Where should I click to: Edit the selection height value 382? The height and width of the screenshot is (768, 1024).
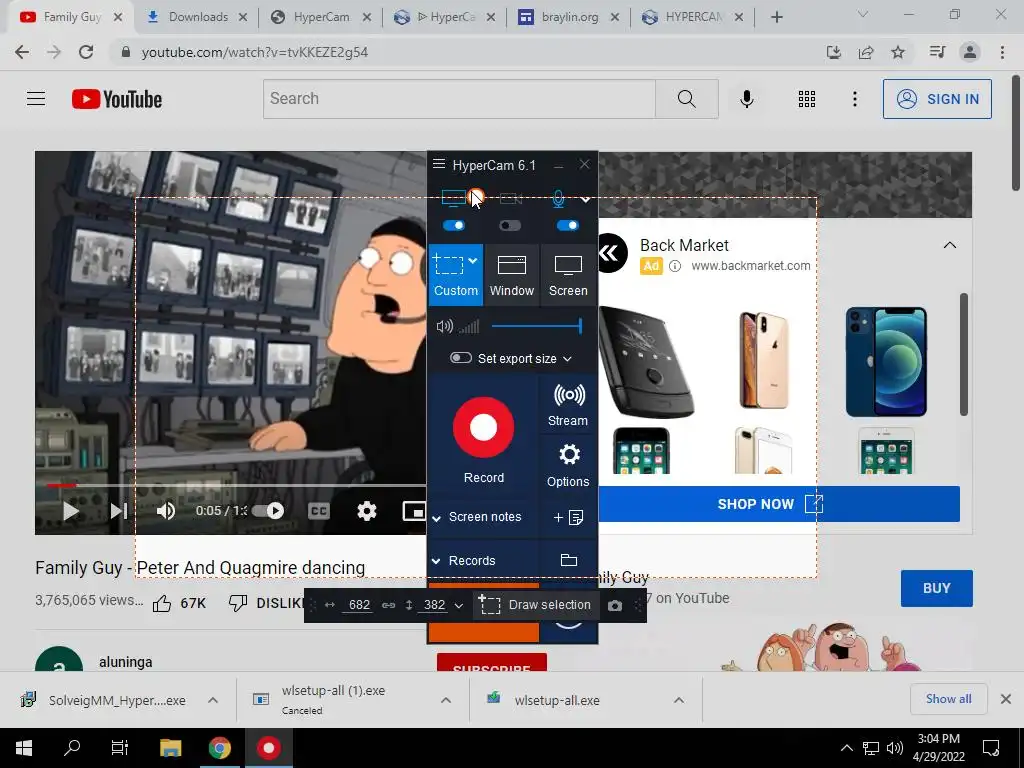(x=434, y=605)
